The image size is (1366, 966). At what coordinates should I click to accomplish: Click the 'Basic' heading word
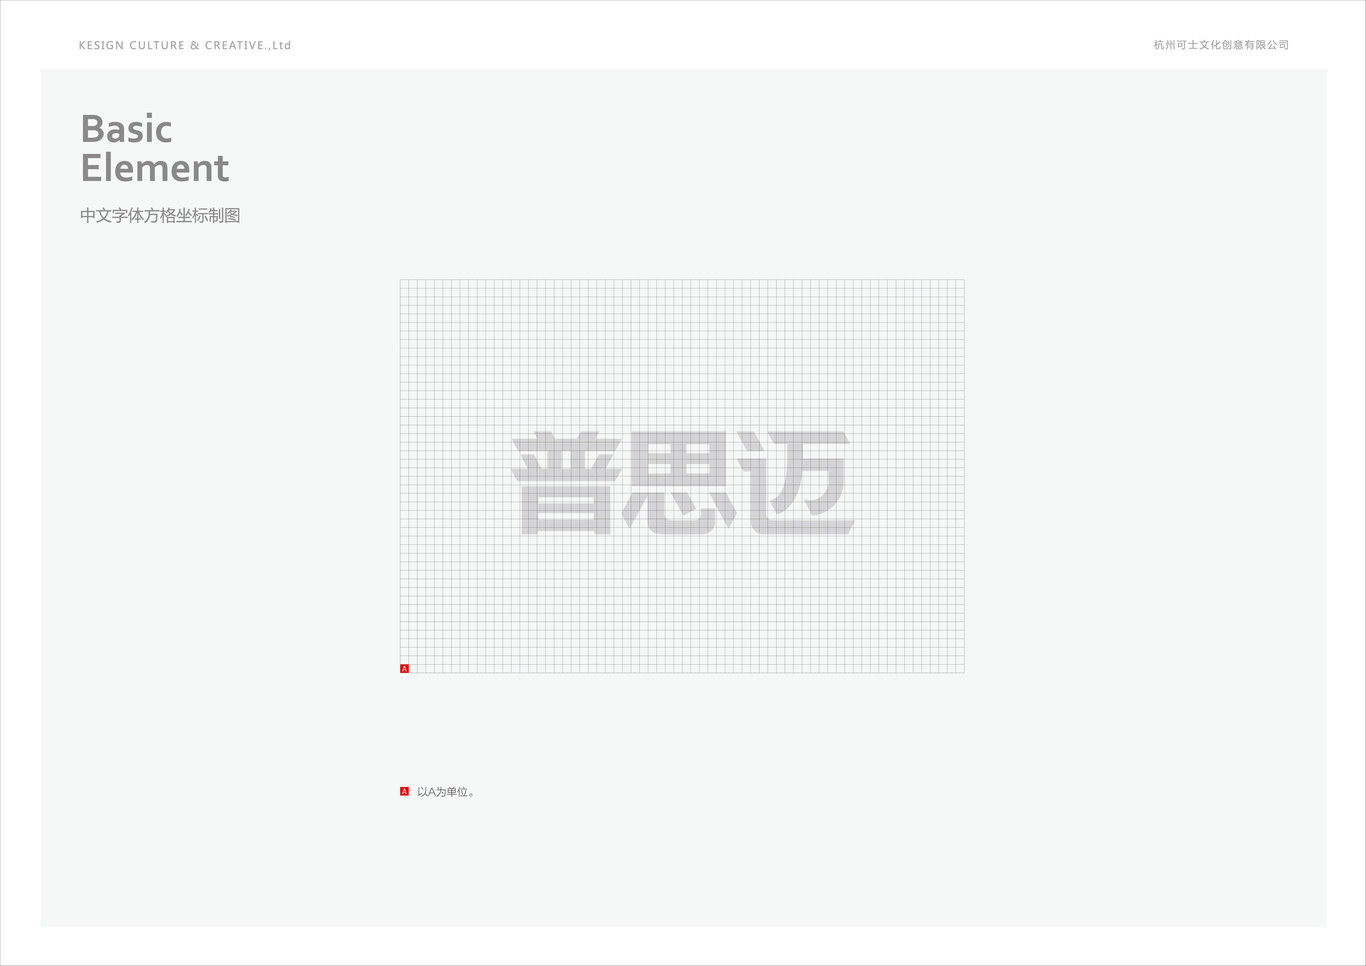pyautogui.click(x=126, y=129)
